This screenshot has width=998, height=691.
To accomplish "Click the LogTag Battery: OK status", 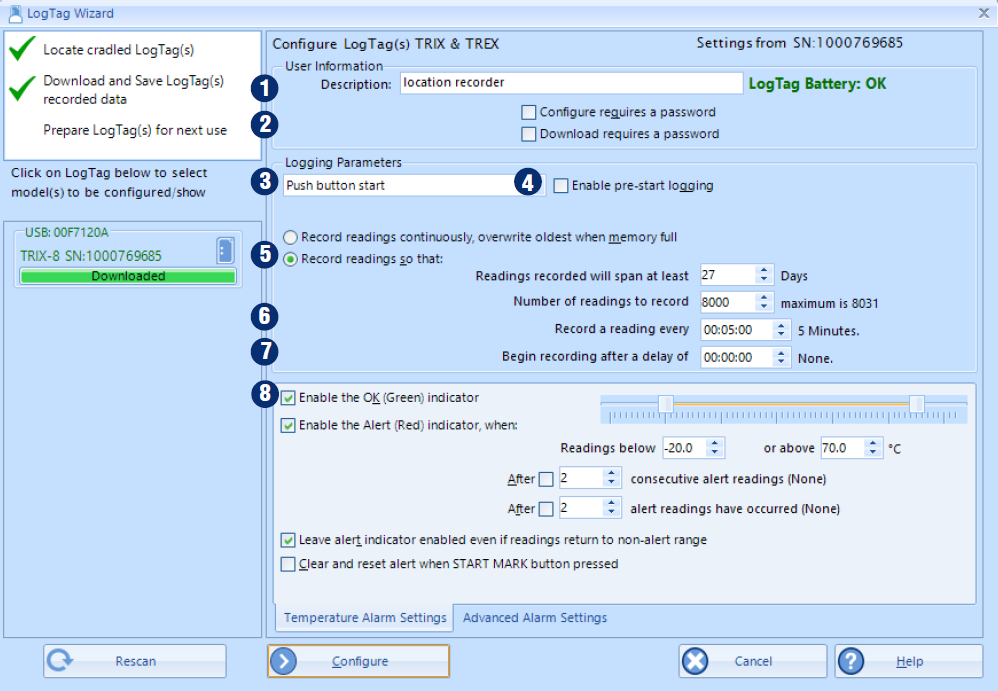I will pos(817,84).
